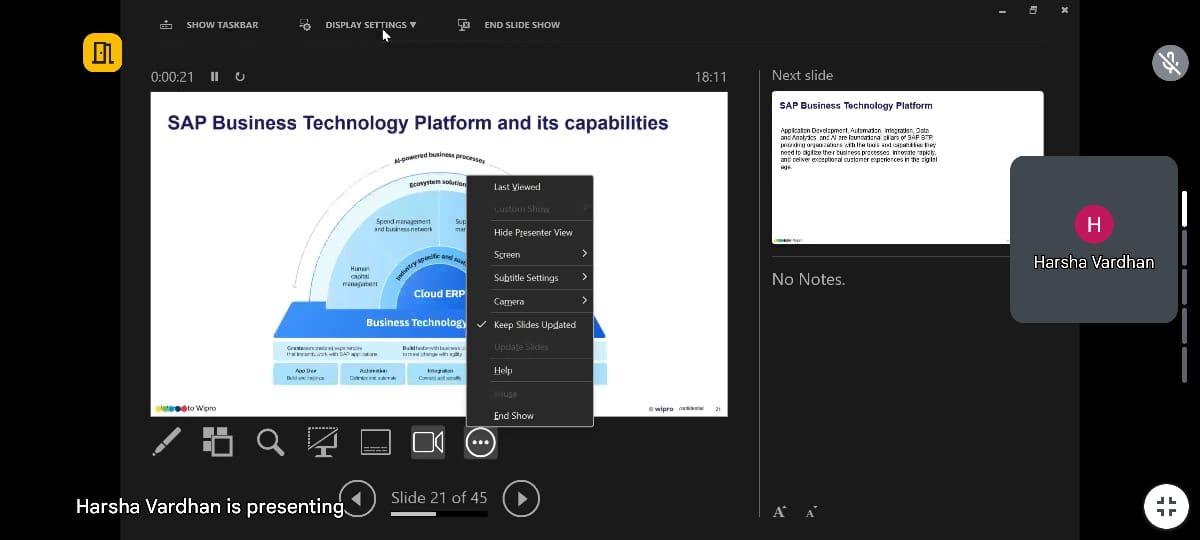1200x540 pixels.
Task: Click the Next slide label
Action: click(x=802, y=76)
